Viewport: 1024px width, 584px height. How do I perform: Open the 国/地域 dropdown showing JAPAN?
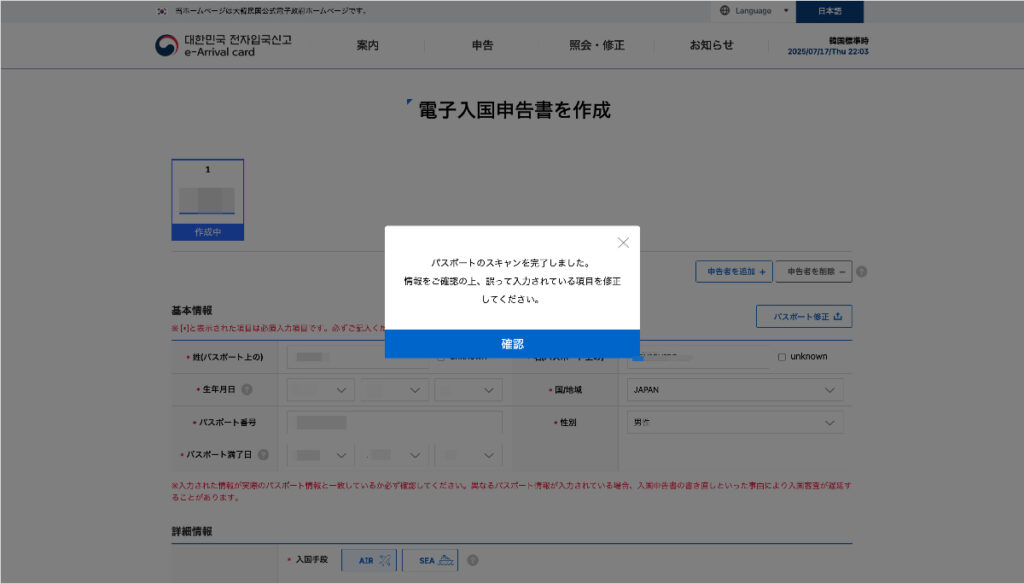point(735,389)
